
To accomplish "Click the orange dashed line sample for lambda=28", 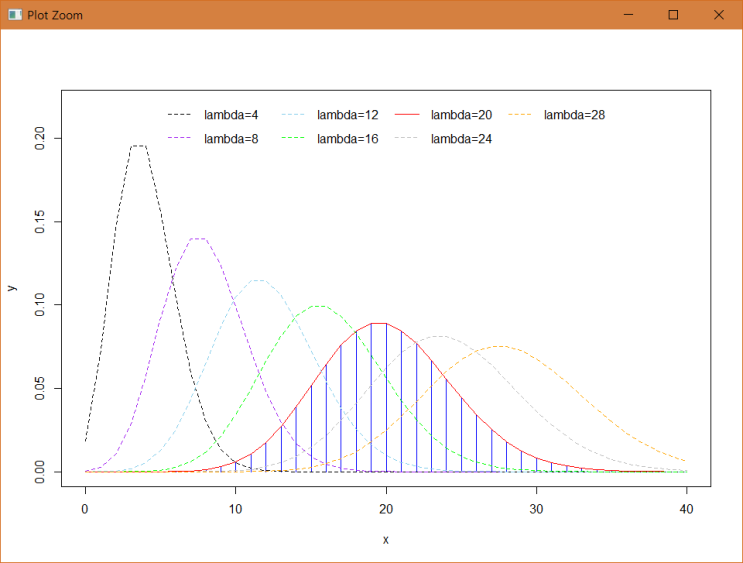I will 520,115.
